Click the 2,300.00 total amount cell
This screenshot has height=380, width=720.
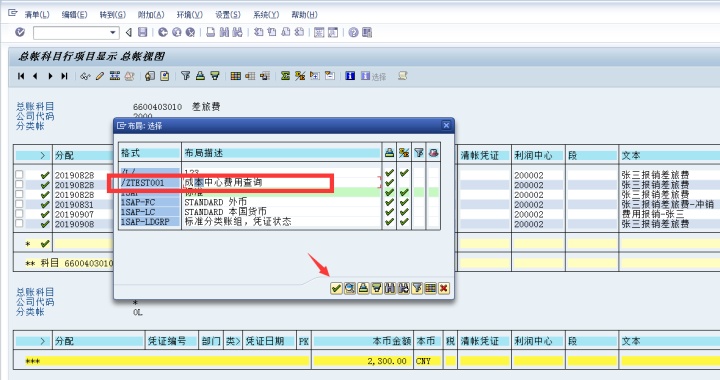coord(363,361)
